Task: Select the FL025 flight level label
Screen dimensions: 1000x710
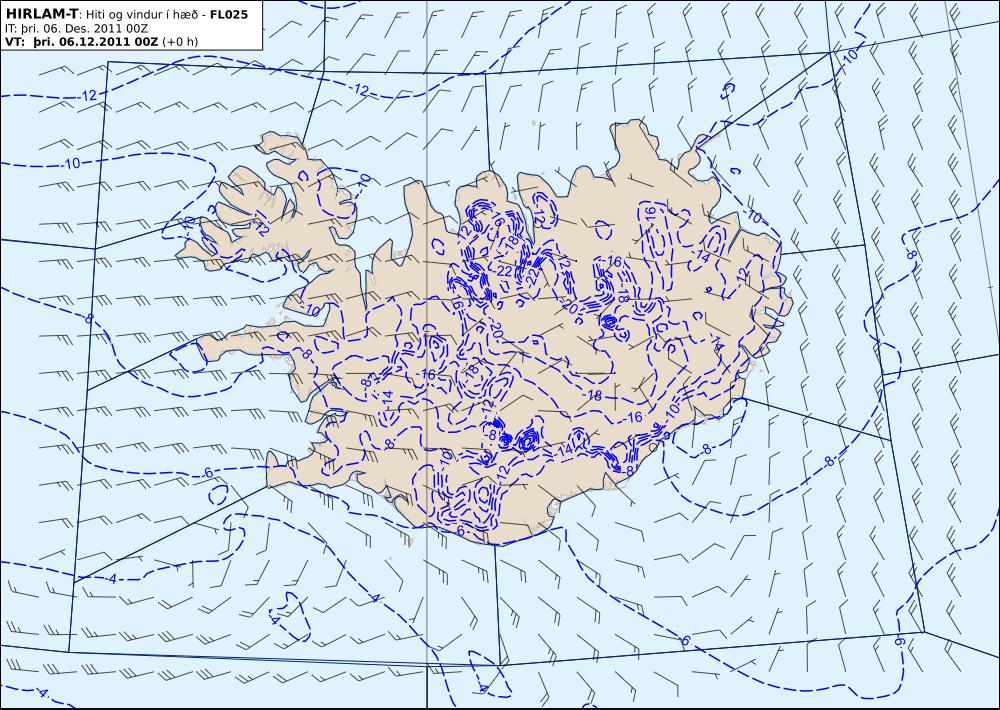Action: (x=228, y=14)
